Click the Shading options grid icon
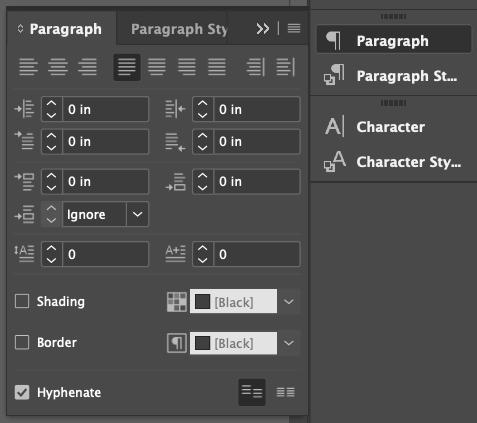Viewport: 477px width, 423px height. (177, 302)
